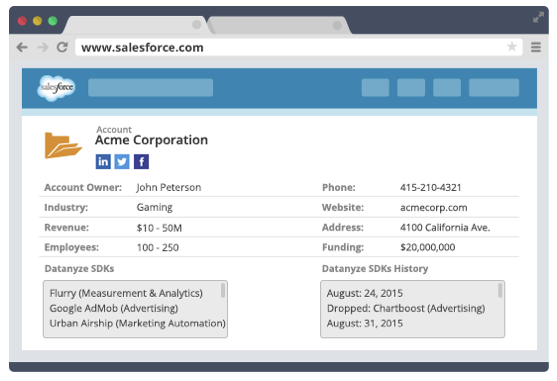Click Urban Airship (Marketing Automation) entry
This screenshot has height=381, width=557.
click(x=137, y=323)
